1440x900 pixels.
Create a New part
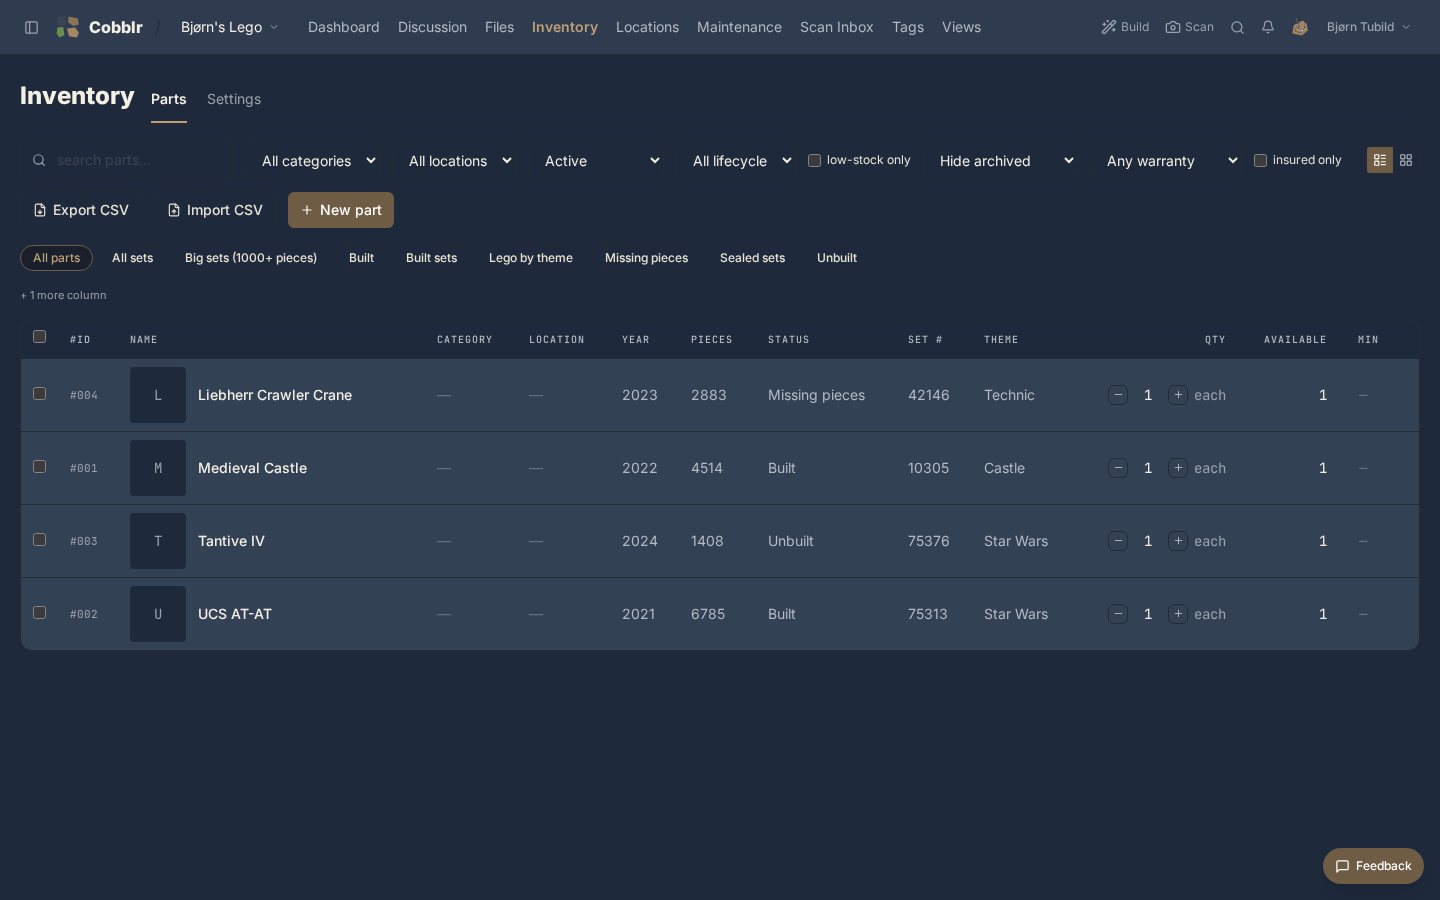[341, 210]
